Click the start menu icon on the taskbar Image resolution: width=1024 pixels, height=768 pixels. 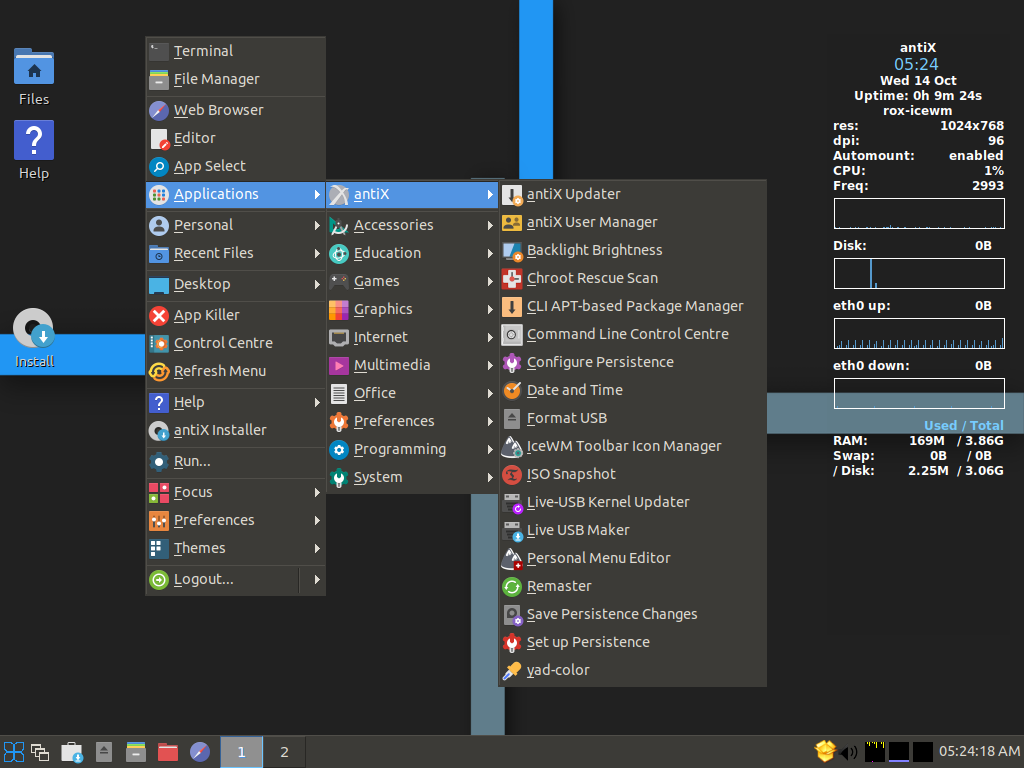click(14, 752)
